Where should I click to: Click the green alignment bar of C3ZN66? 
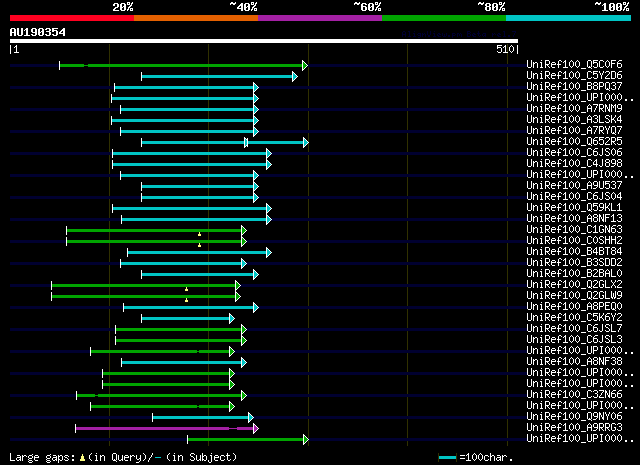click(x=159, y=395)
